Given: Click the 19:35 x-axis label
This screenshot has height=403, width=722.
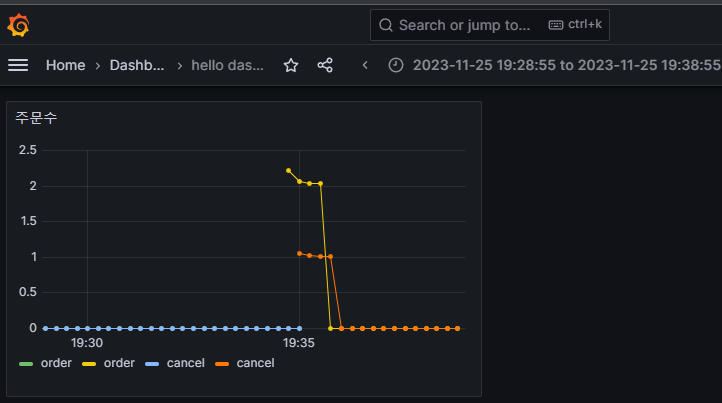Looking at the screenshot, I should (299, 343).
